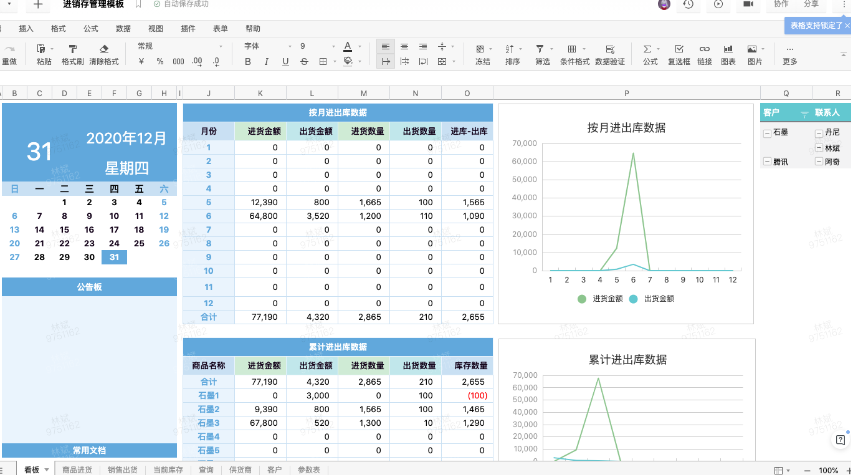Apply thousands separator 000 format
This screenshot has width=851, height=475.
coord(179,62)
